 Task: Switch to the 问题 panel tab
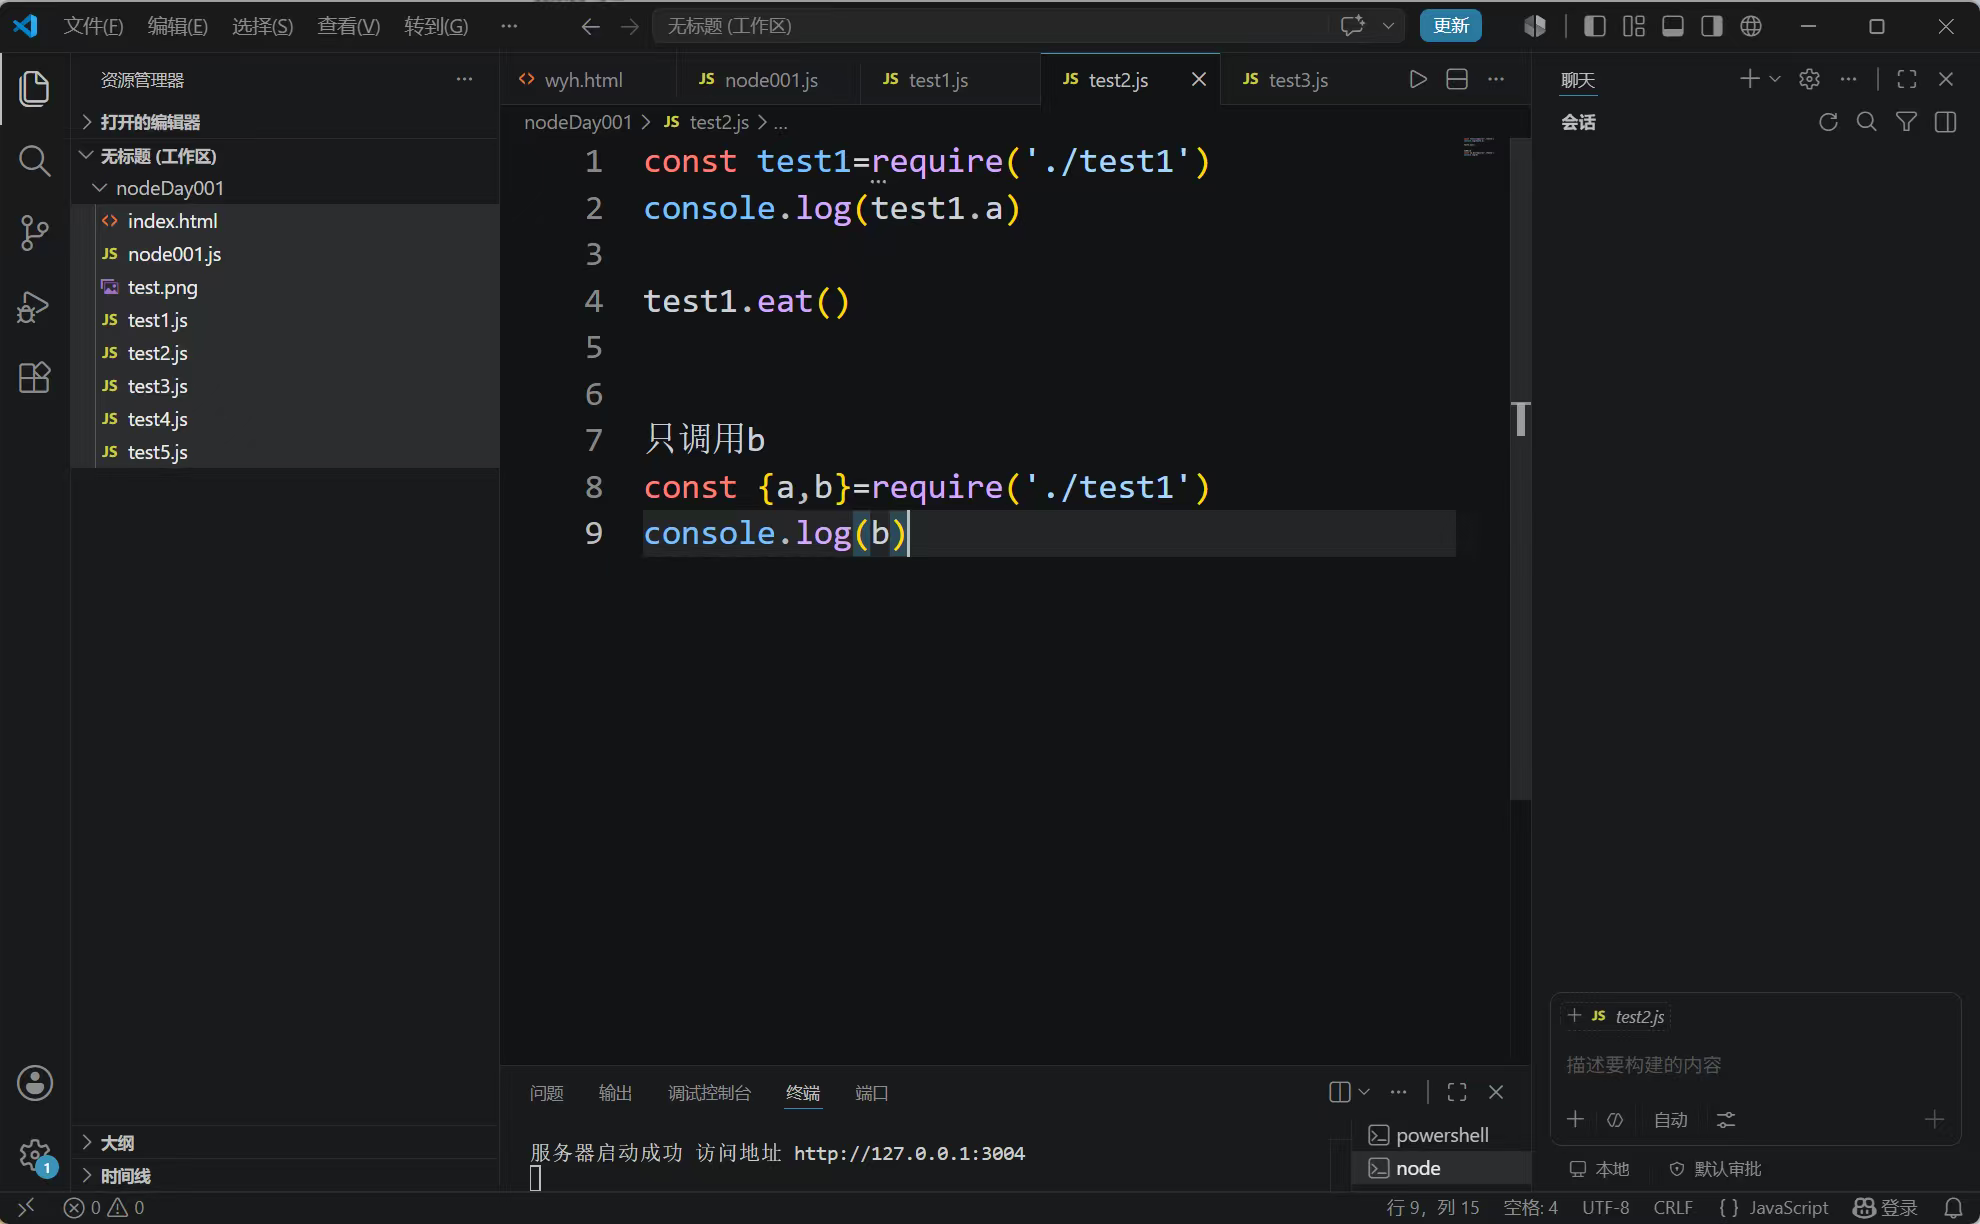(546, 1093)
